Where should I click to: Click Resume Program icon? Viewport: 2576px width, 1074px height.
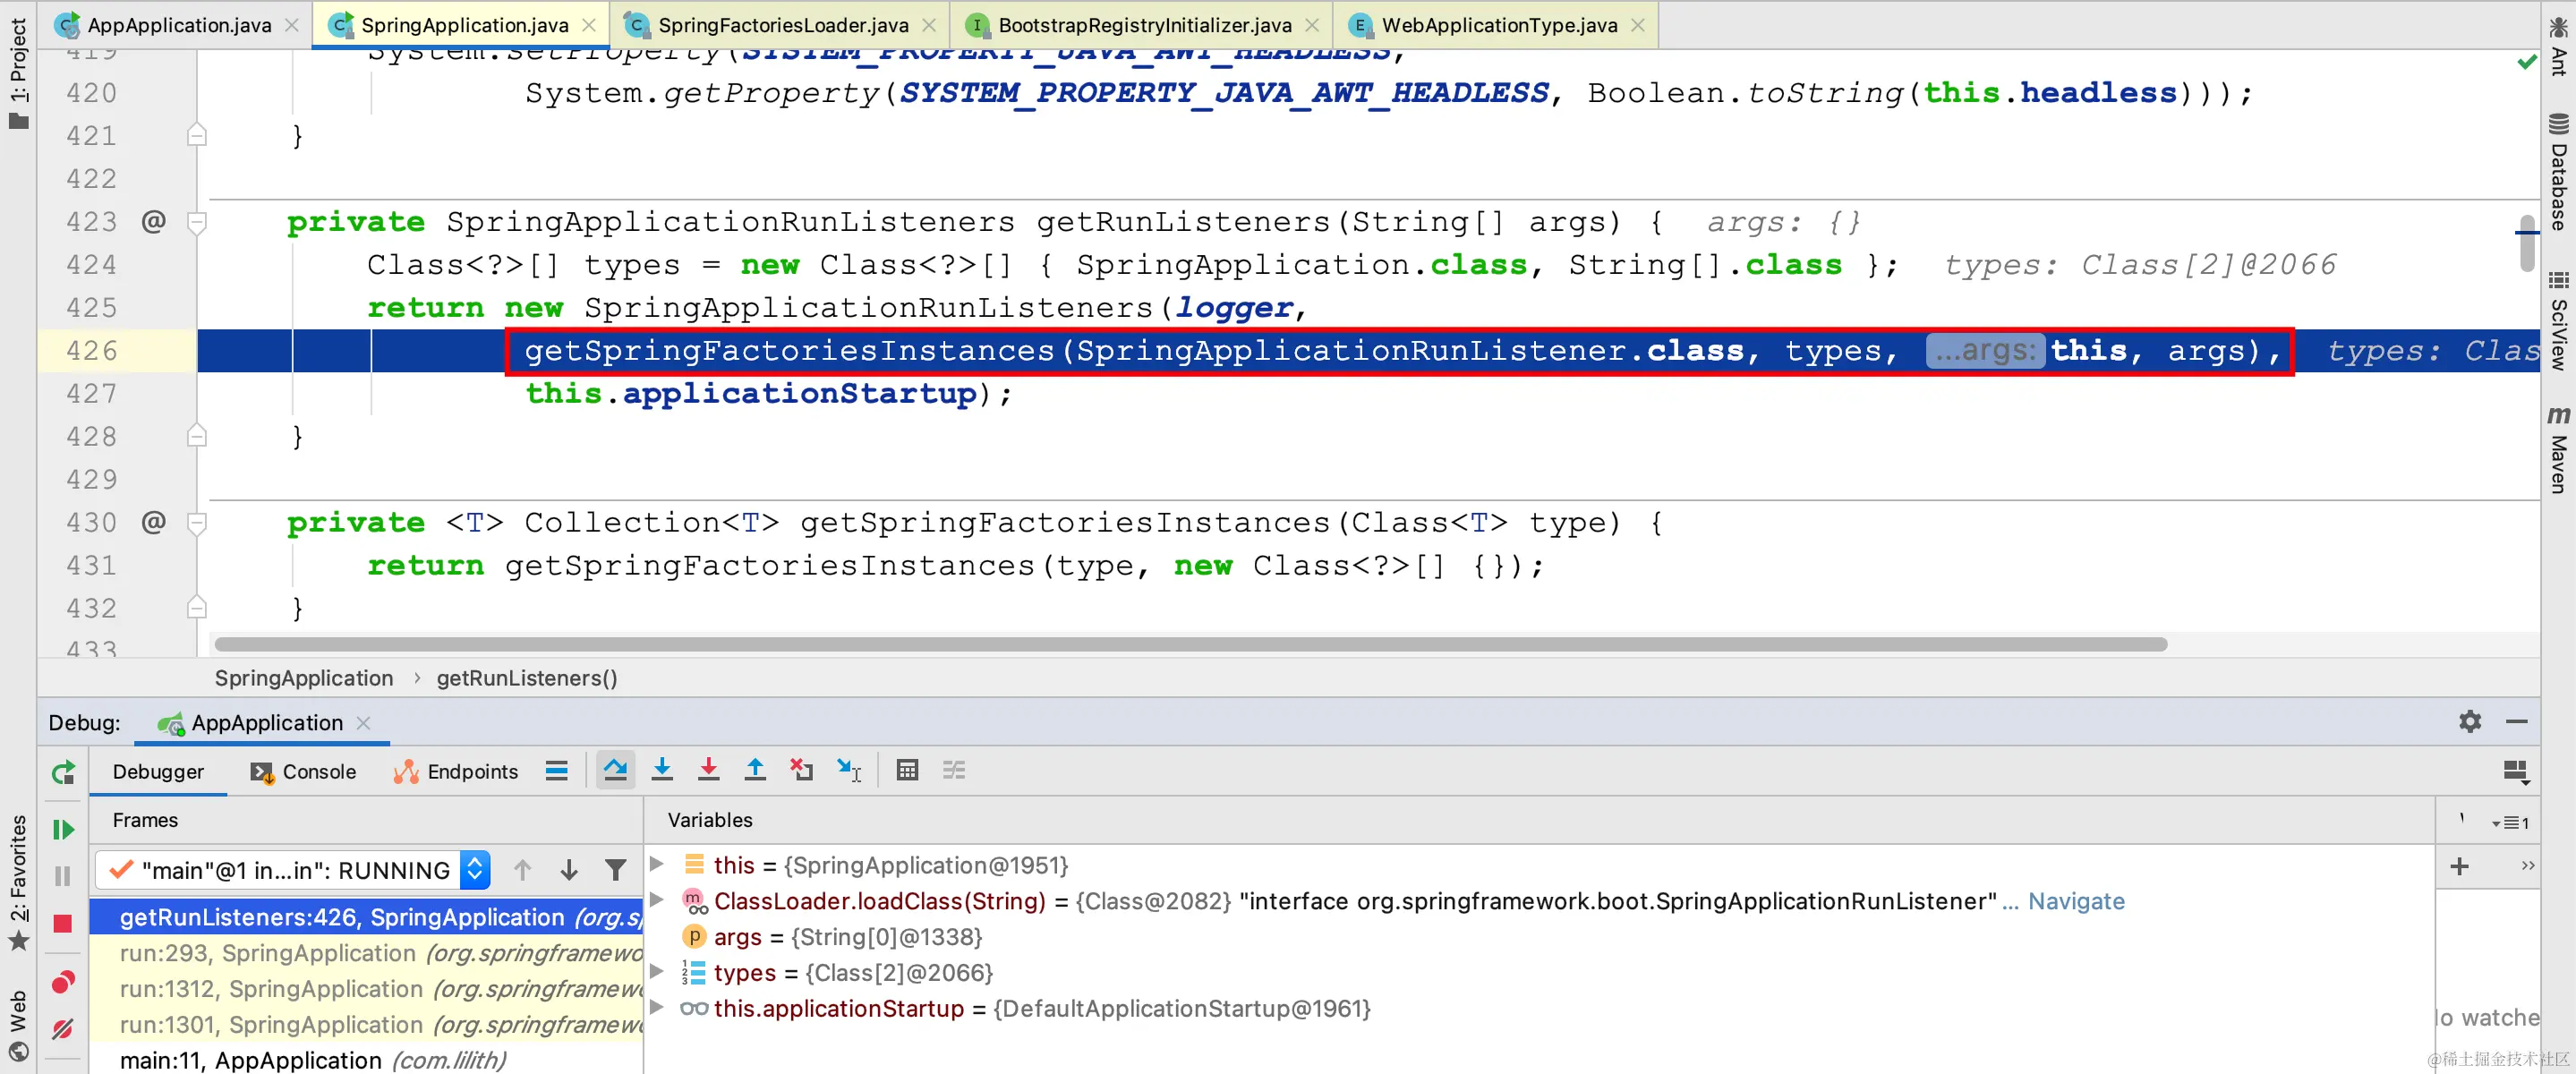pos(63,829)
